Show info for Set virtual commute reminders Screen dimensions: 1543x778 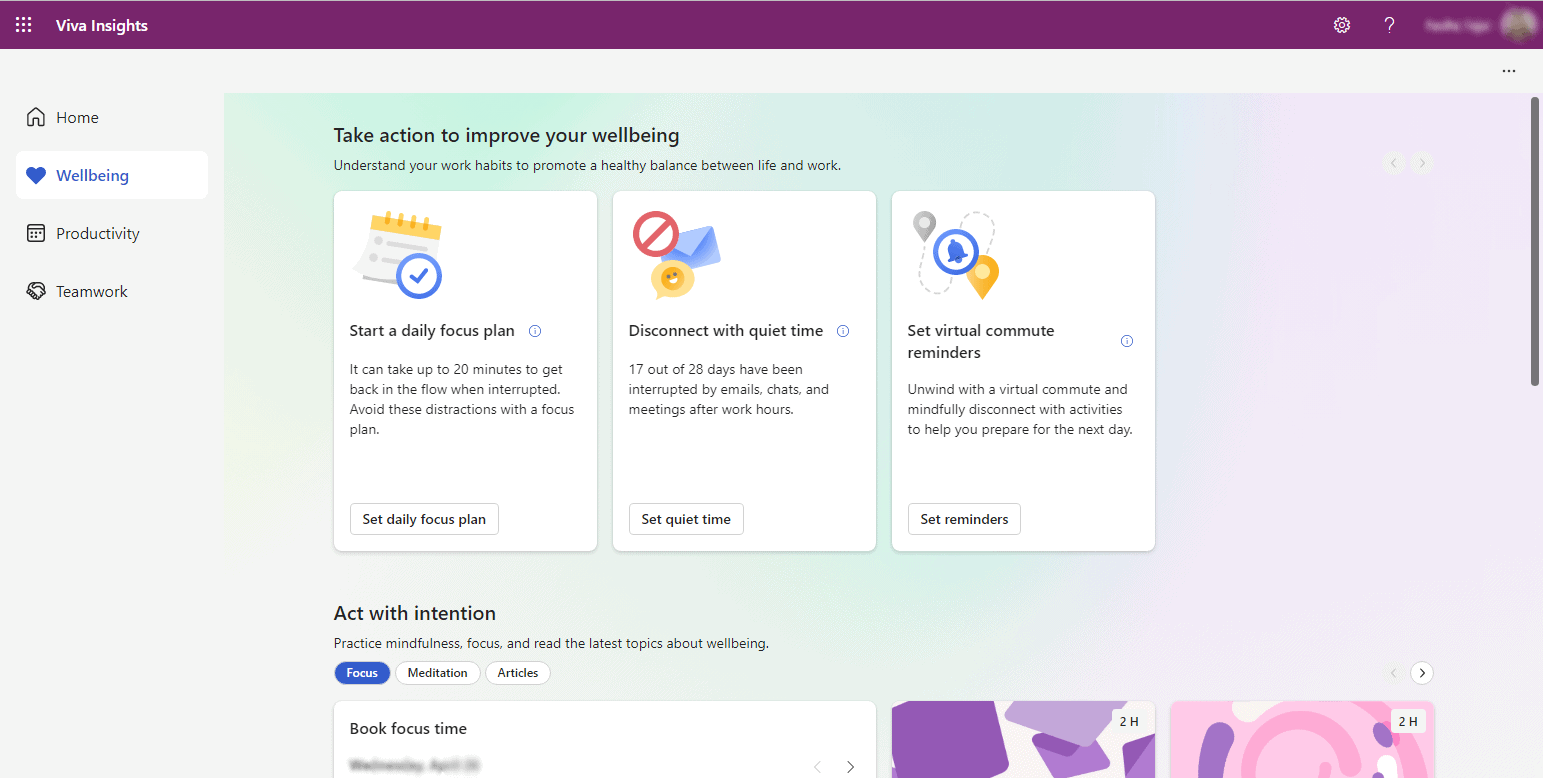(1127, 341)
